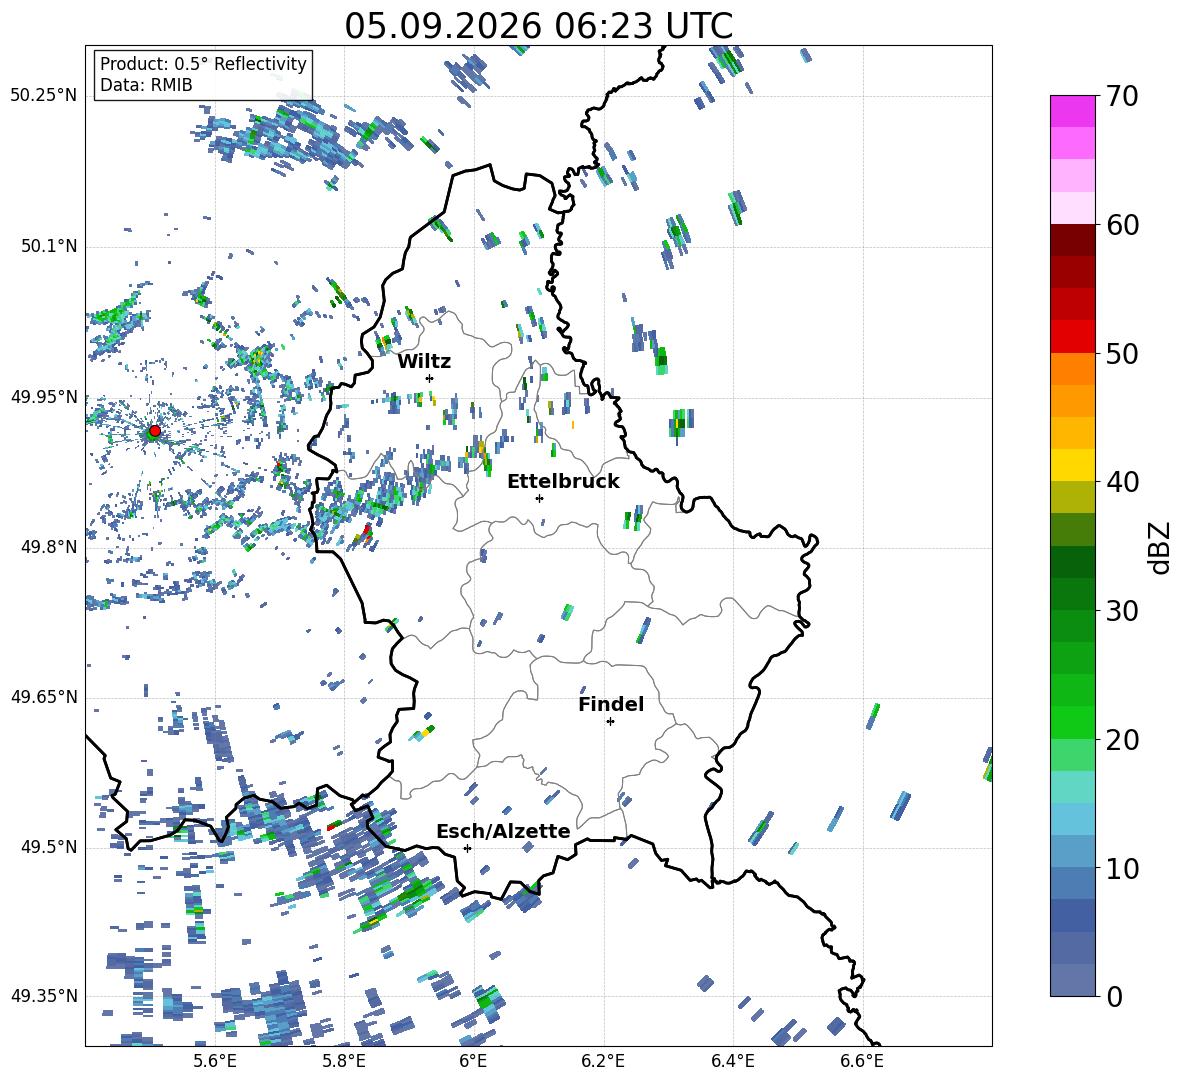Click the Wiltz station cross marker
The width and height of the screenshot is (1184, 1081).
click(x=430, y=378)
